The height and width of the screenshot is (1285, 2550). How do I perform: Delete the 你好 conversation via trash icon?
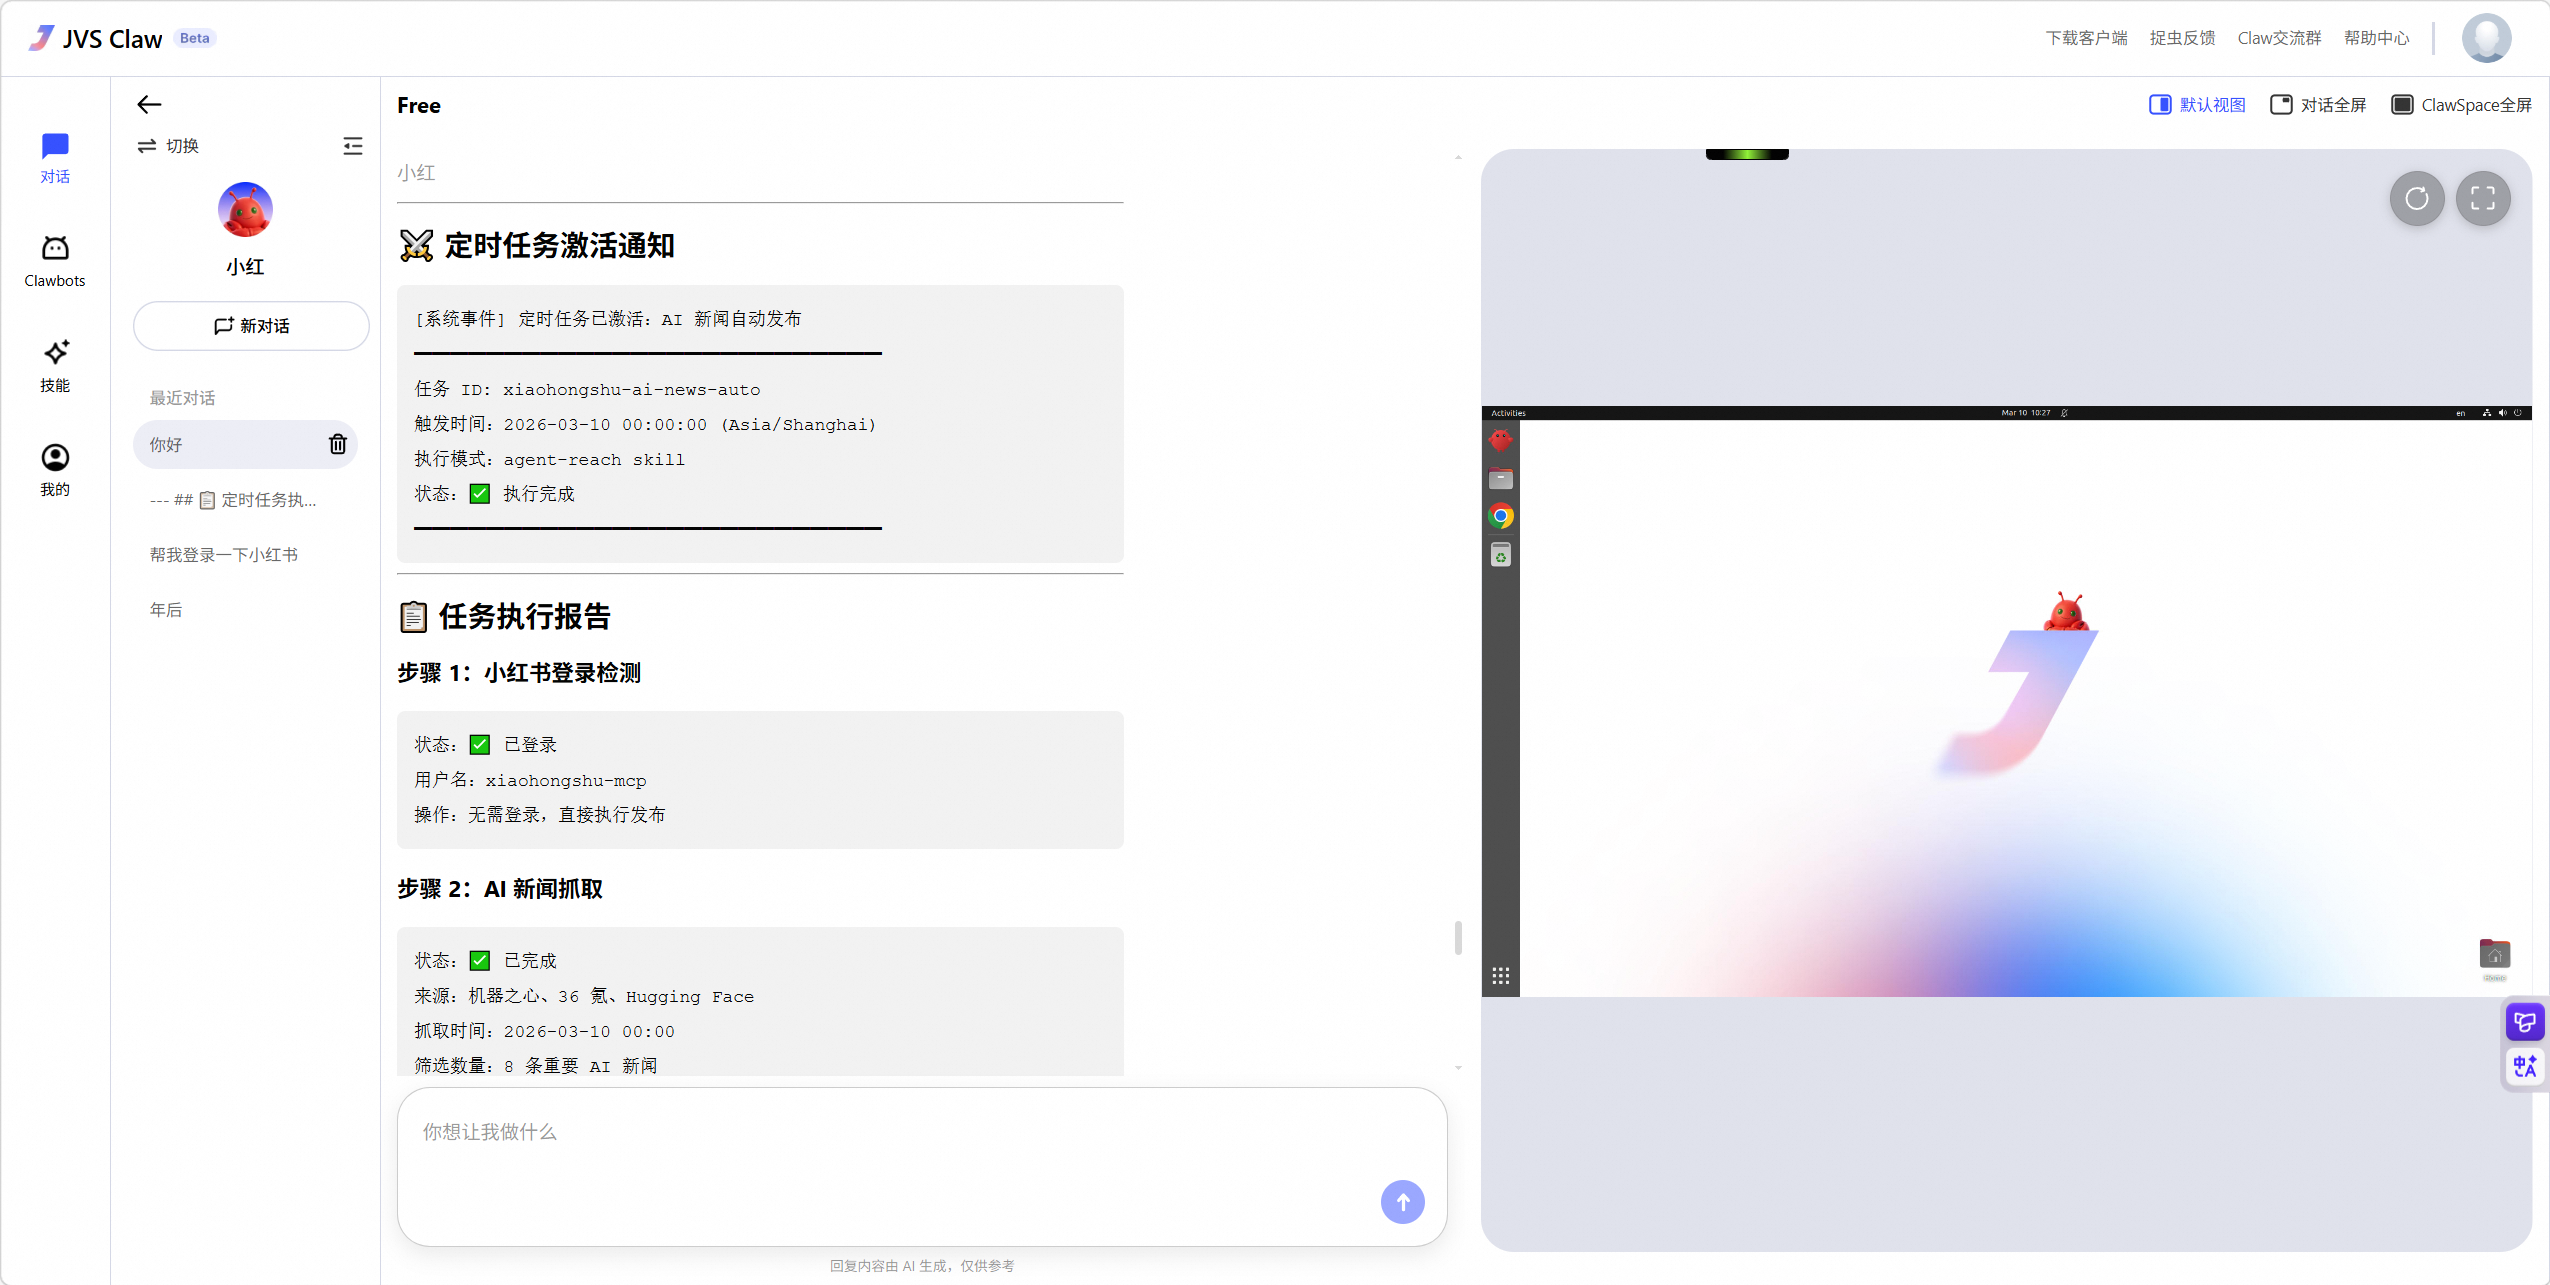(337, 444)
